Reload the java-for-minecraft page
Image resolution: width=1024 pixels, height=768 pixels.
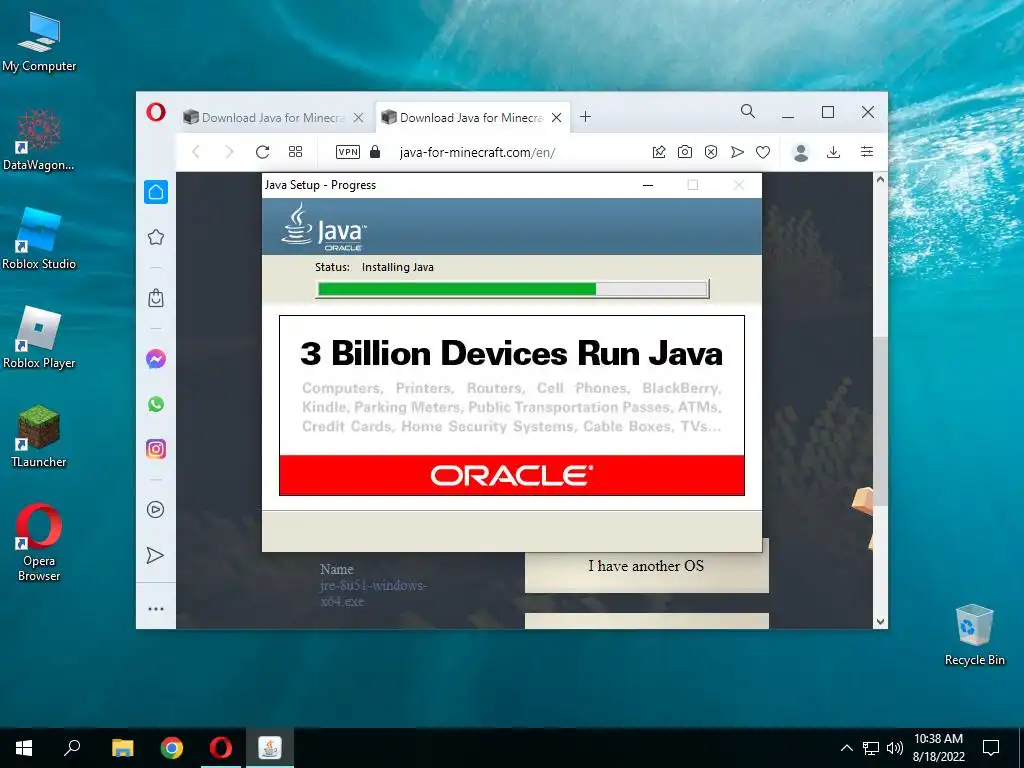click(x=263, y=152)
